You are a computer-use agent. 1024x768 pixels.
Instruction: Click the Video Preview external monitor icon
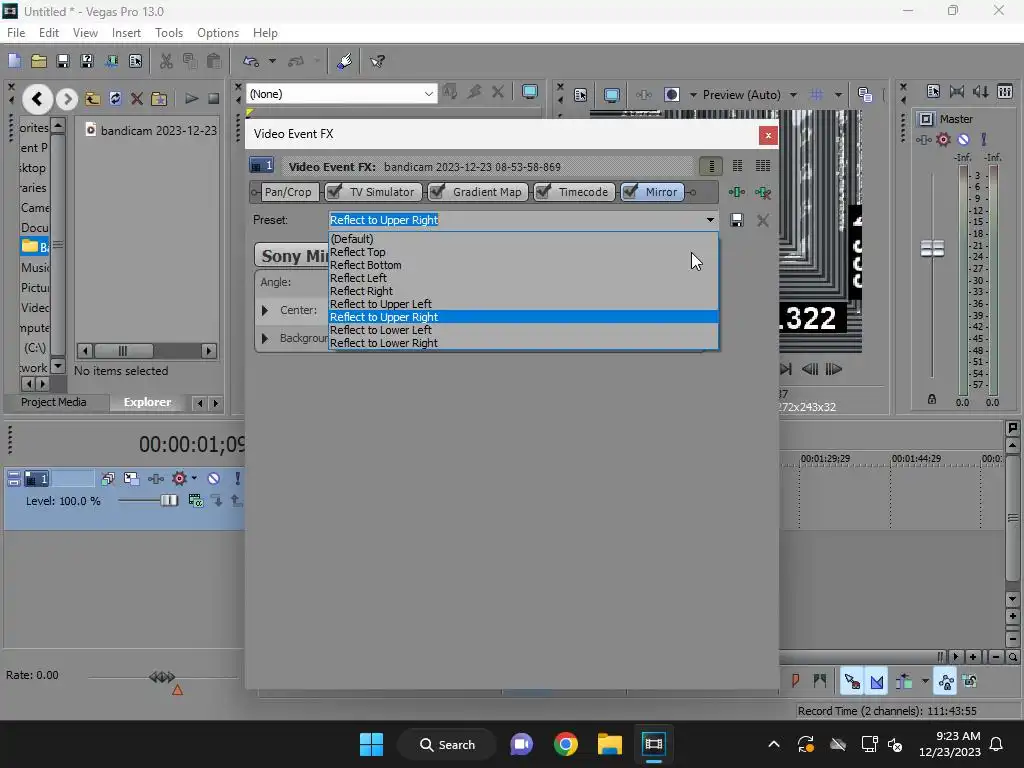(x=611, y=95)
